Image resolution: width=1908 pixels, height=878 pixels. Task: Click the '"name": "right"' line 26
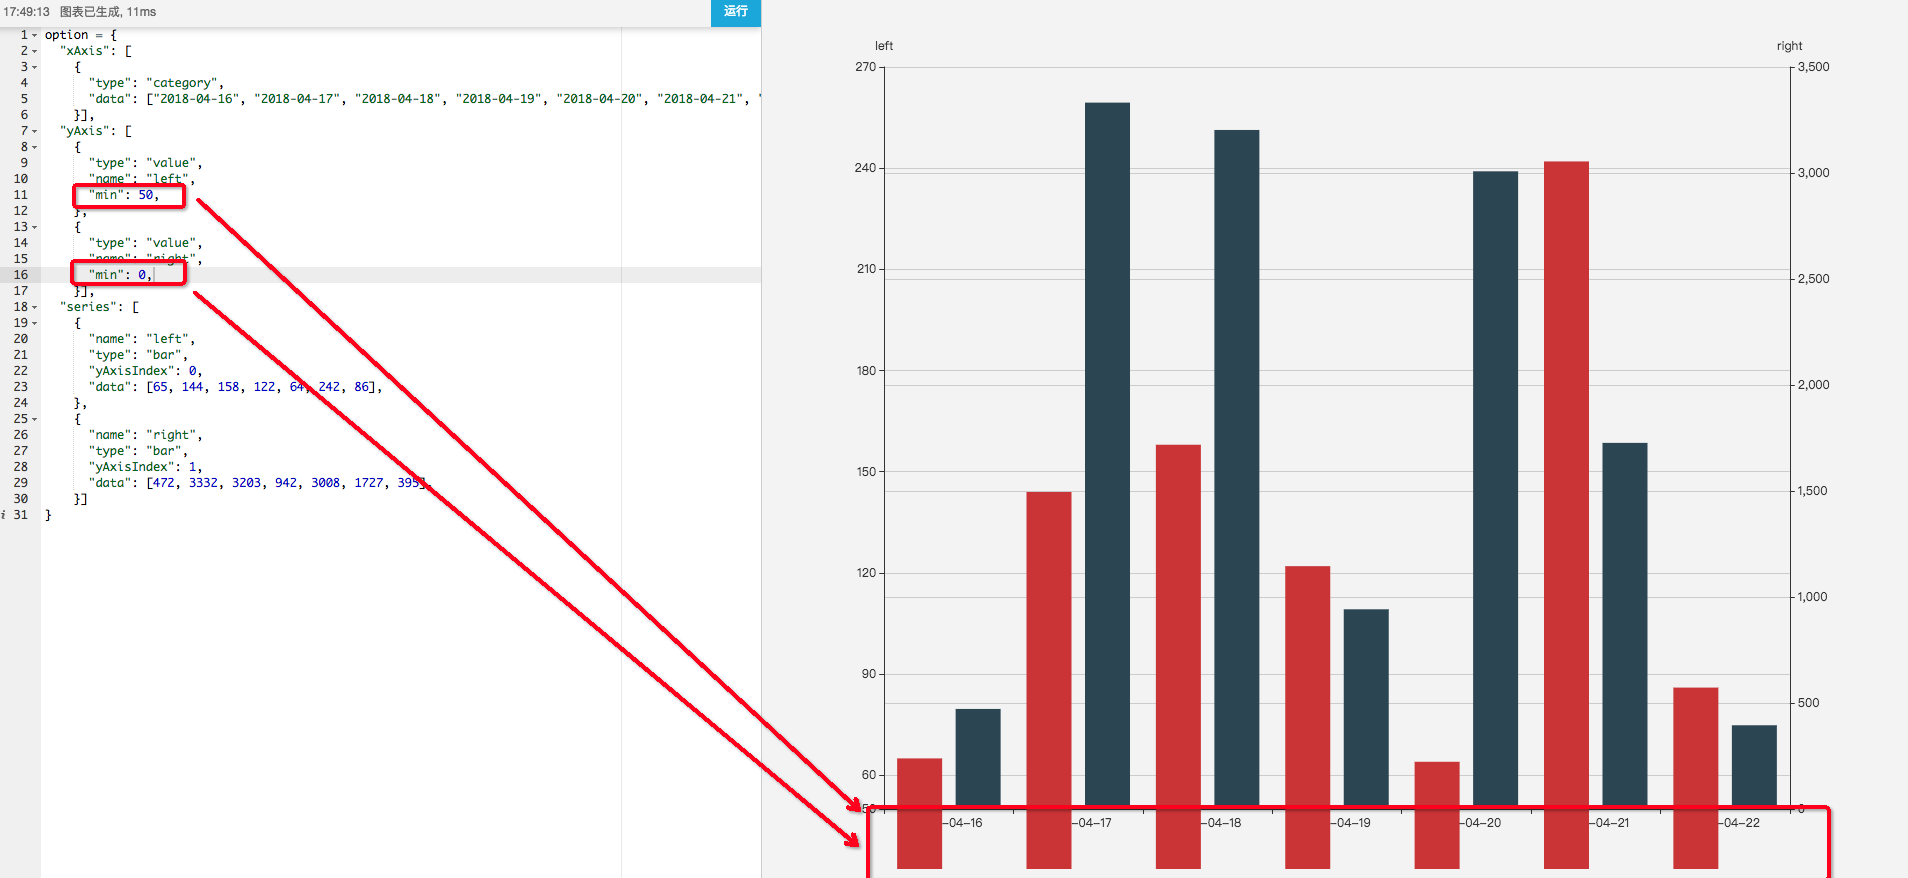(146, 435)
